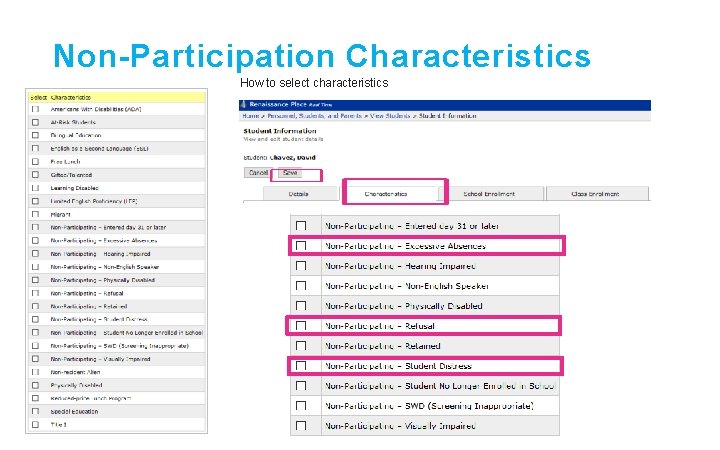This screenshot has height=450, width=720.
Task: Click the Cancel button
Action: (x=258, y=173)
